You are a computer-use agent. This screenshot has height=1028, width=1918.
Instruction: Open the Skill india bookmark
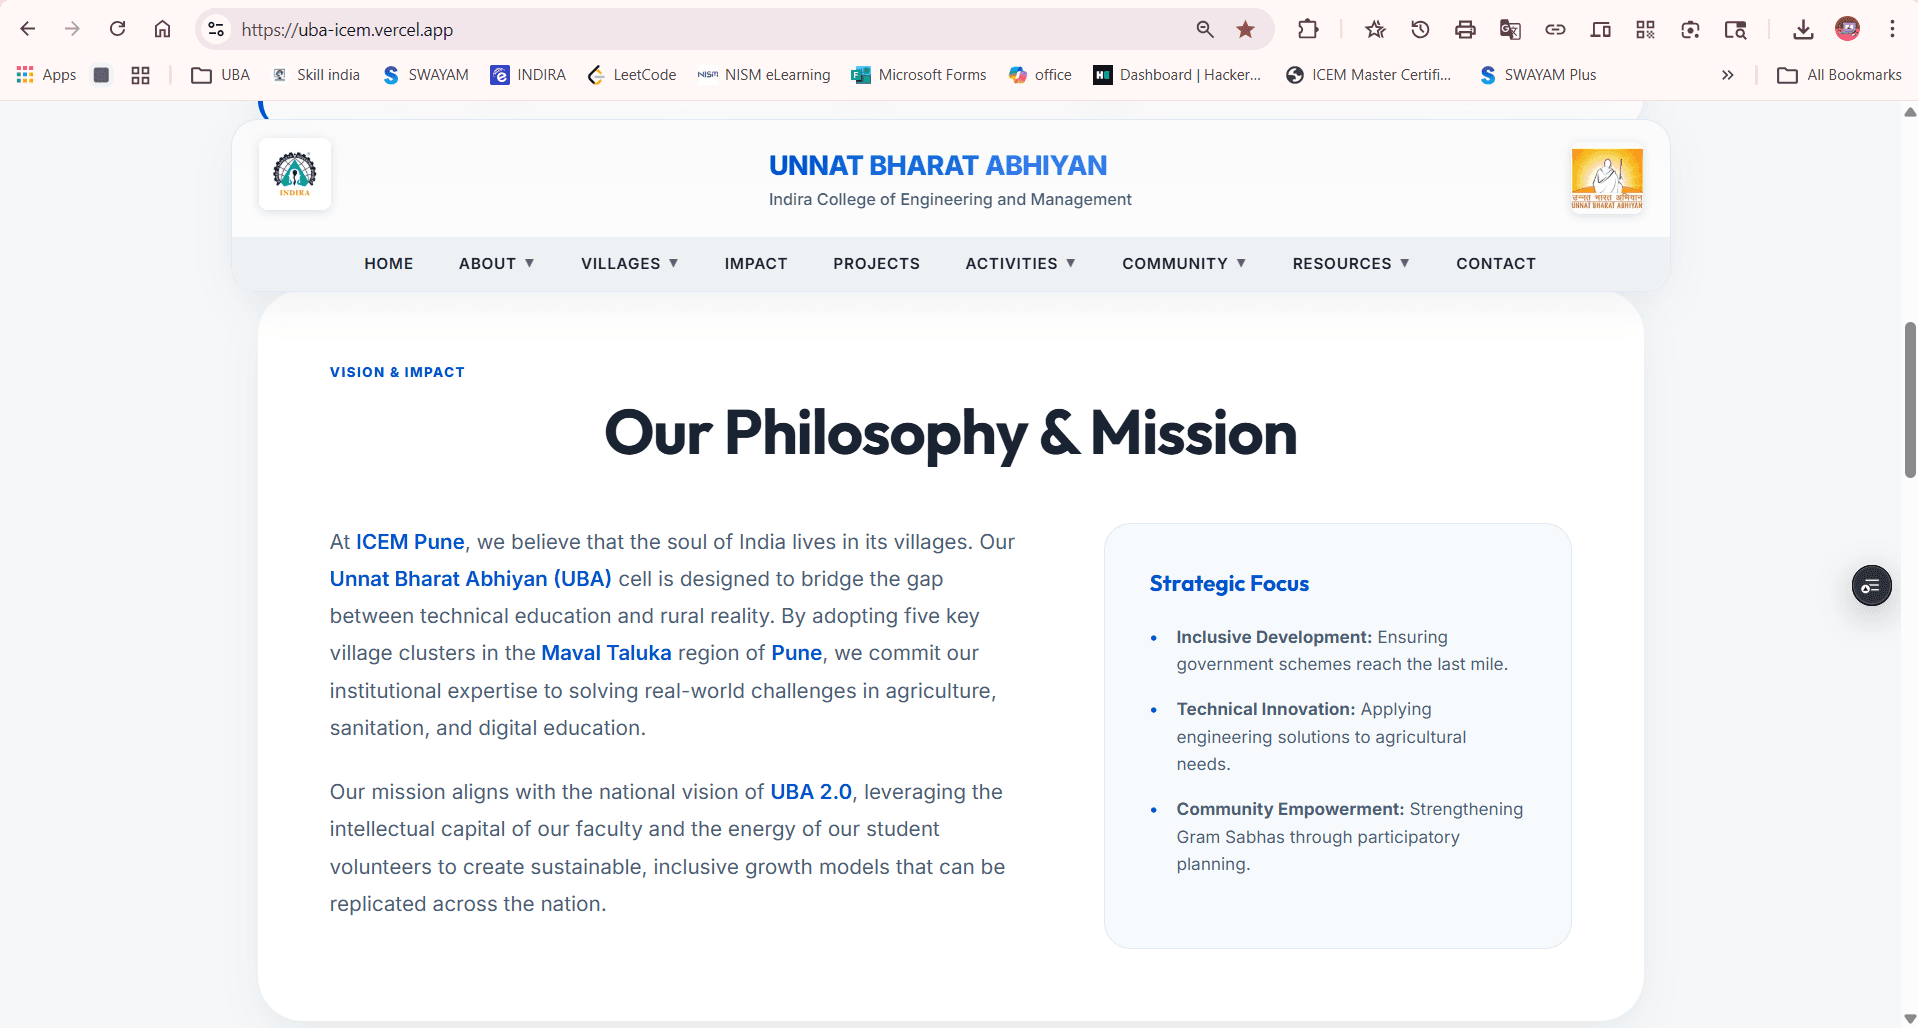pos(315,75)
